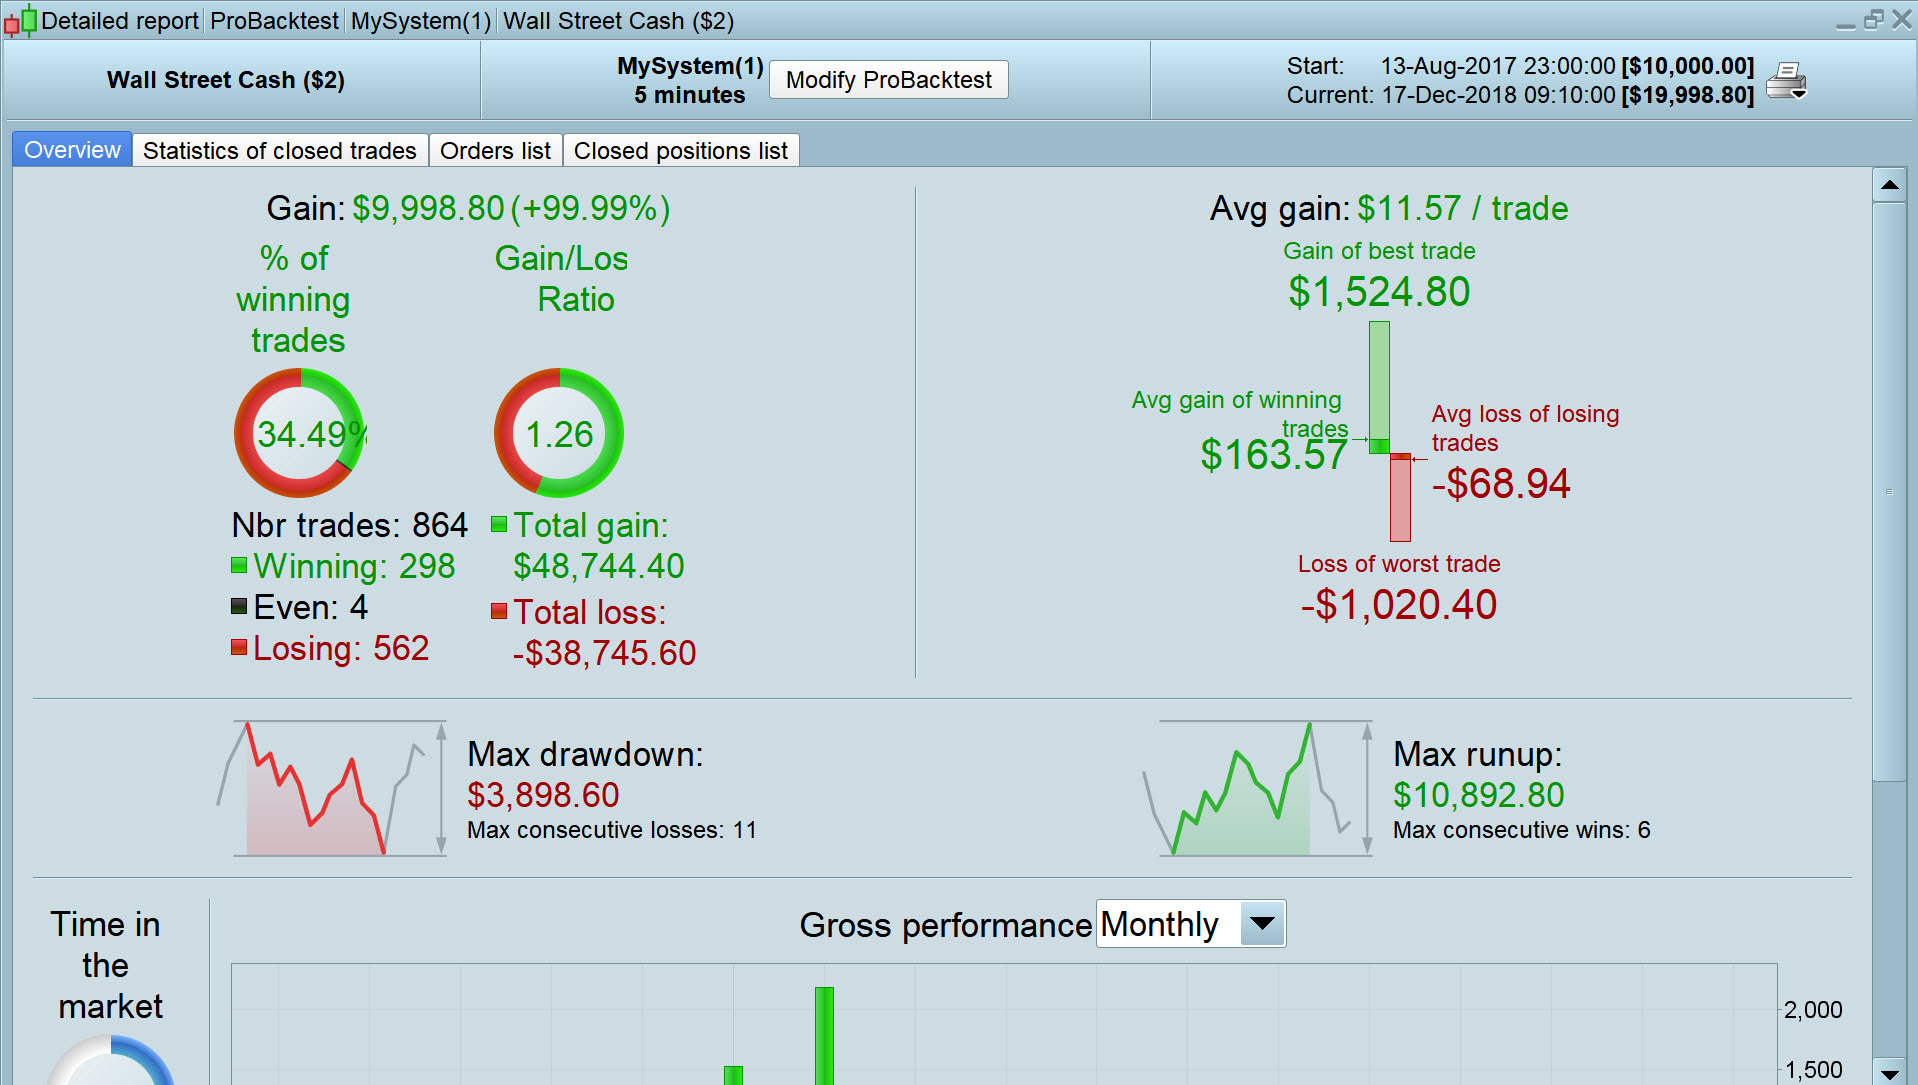The height and width of the screenshot is (1085, 1918).
Task: Click Nbr trades: 864 text
Action: click(350, 525)
